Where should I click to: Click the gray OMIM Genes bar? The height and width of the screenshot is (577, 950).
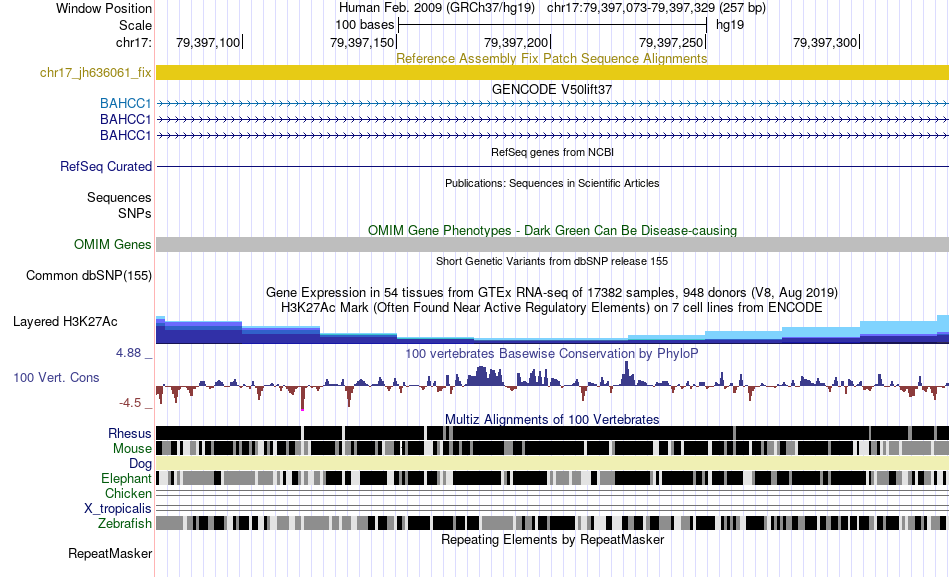point(552,244)
